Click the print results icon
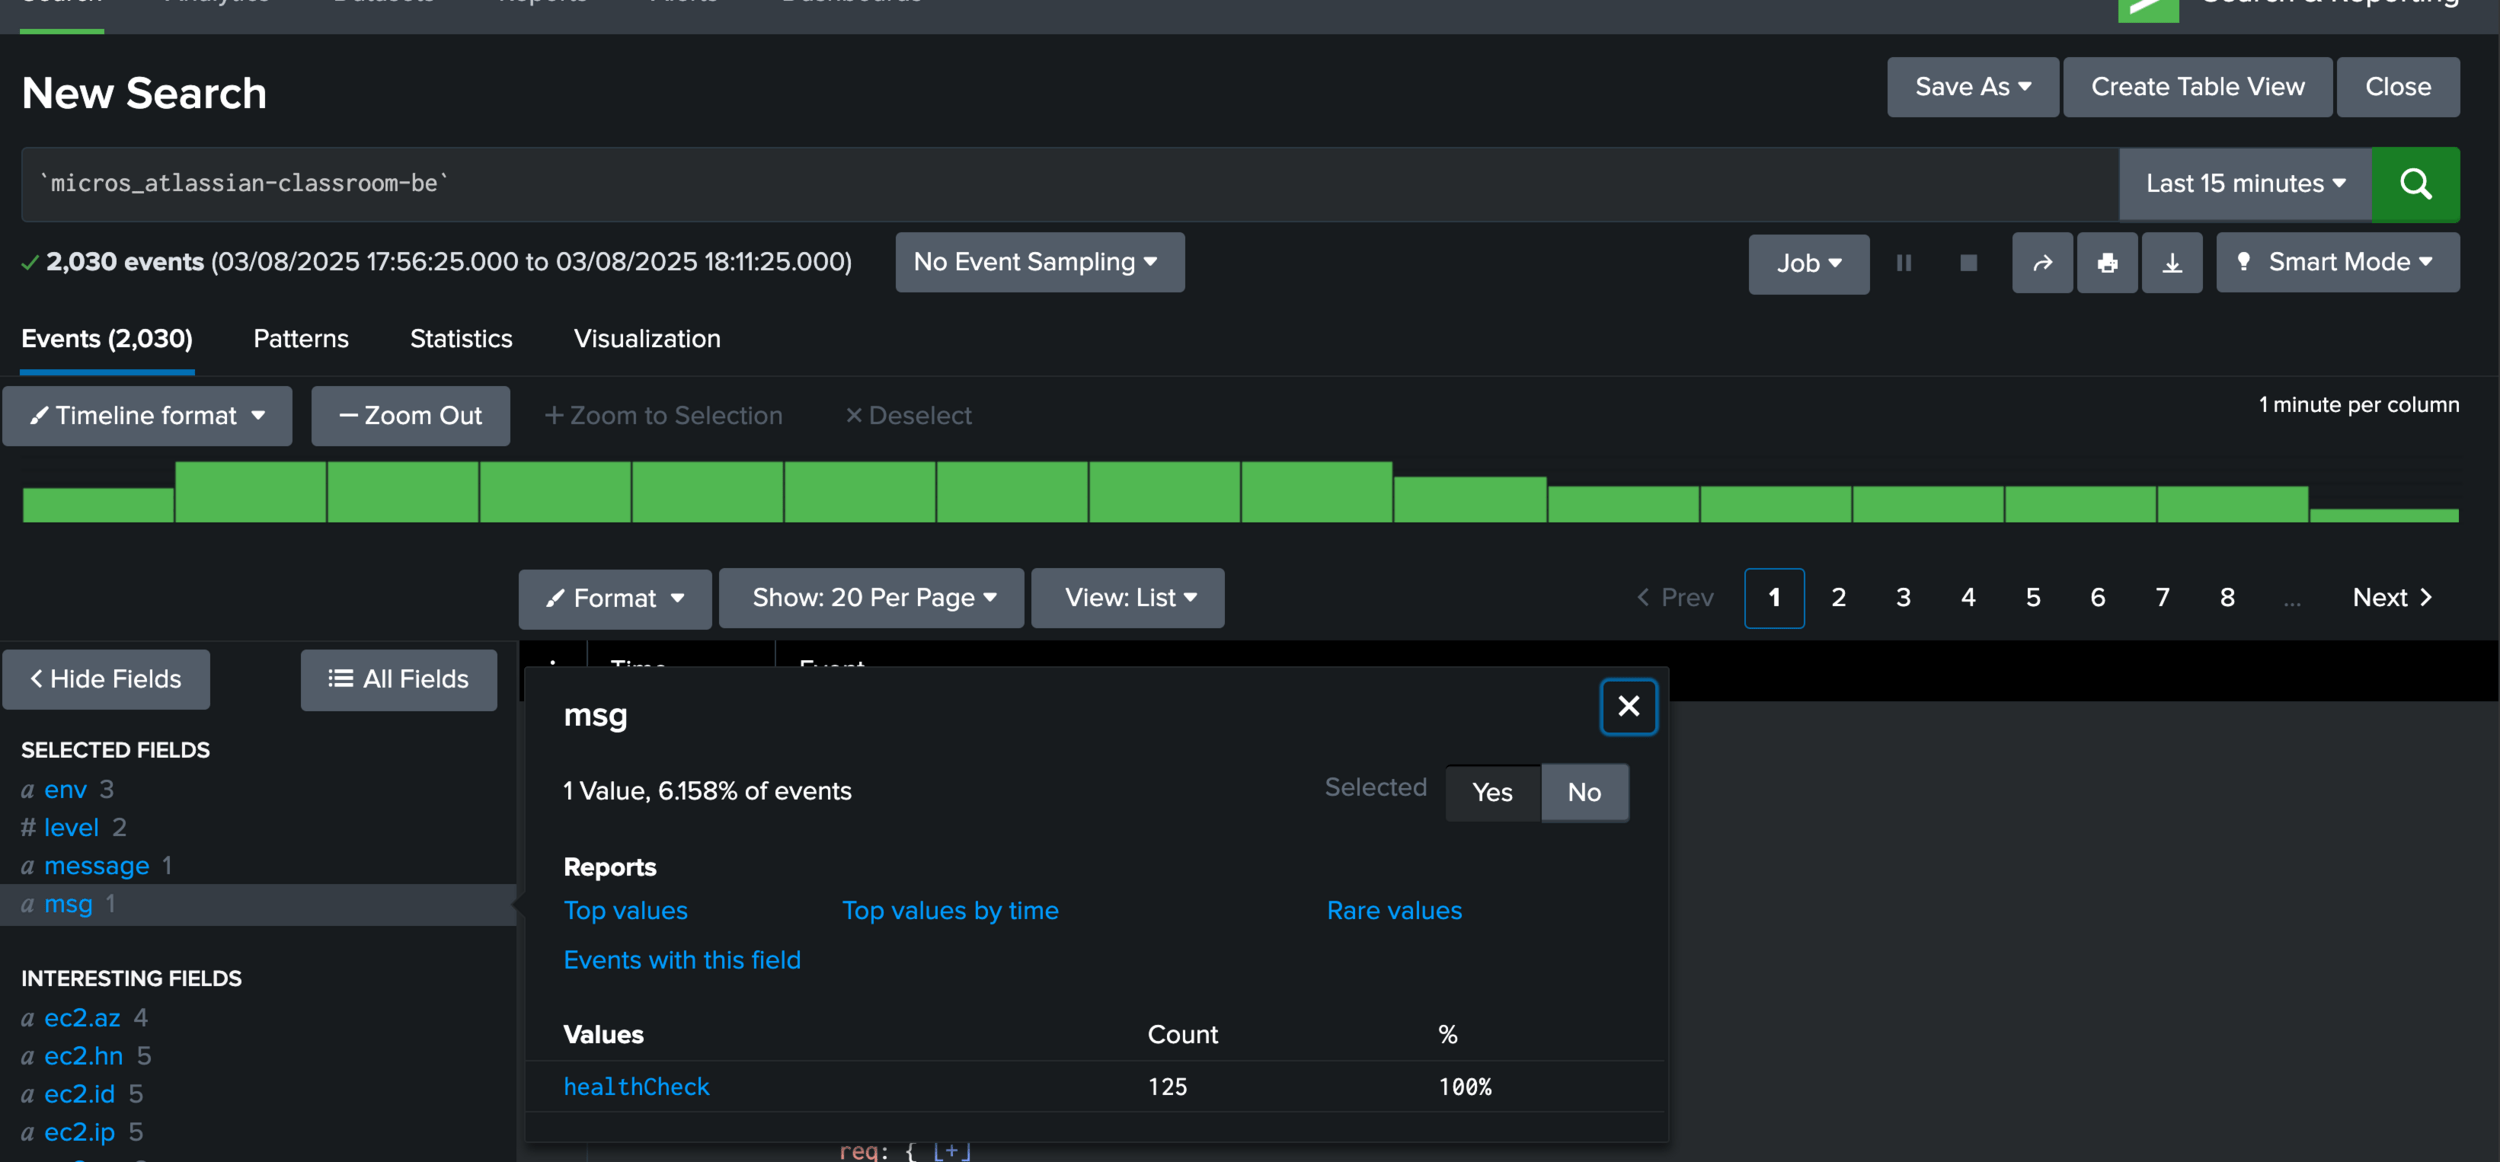The height and width of the screenshot is (1162, 2500). click(2107, 263)
